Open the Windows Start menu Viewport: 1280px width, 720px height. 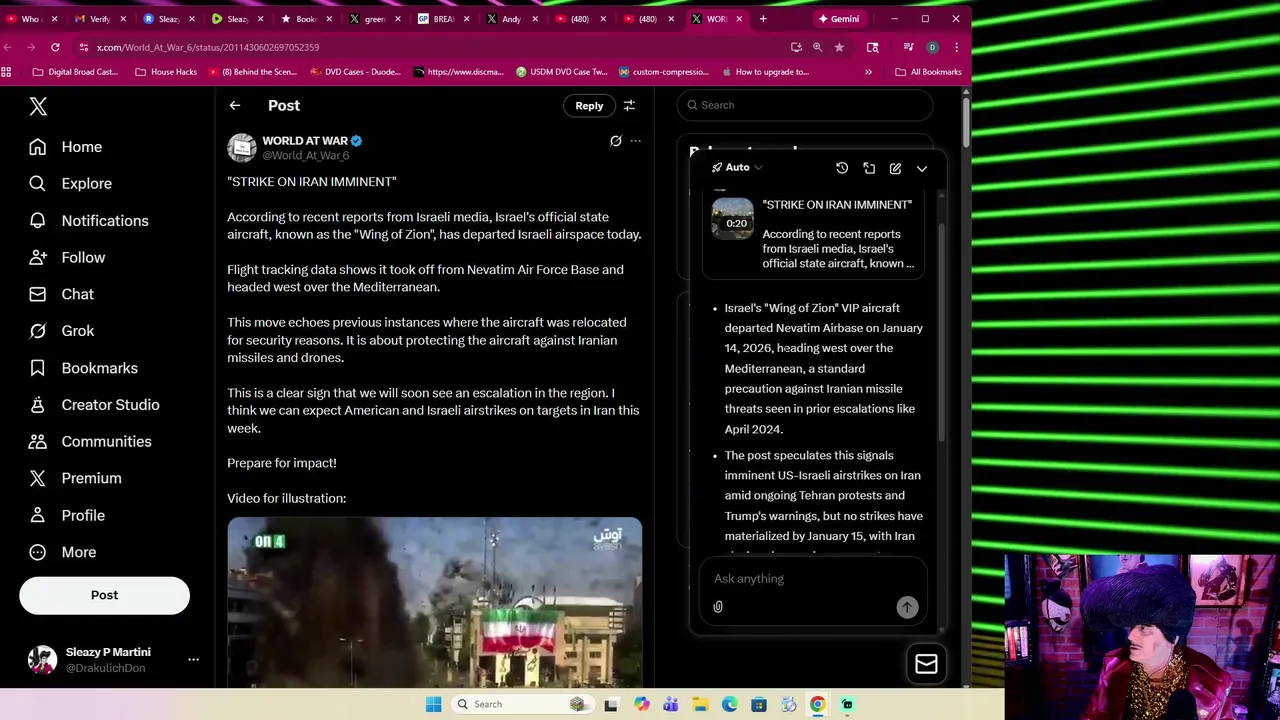pyautogui.click(x=433, y=704)
